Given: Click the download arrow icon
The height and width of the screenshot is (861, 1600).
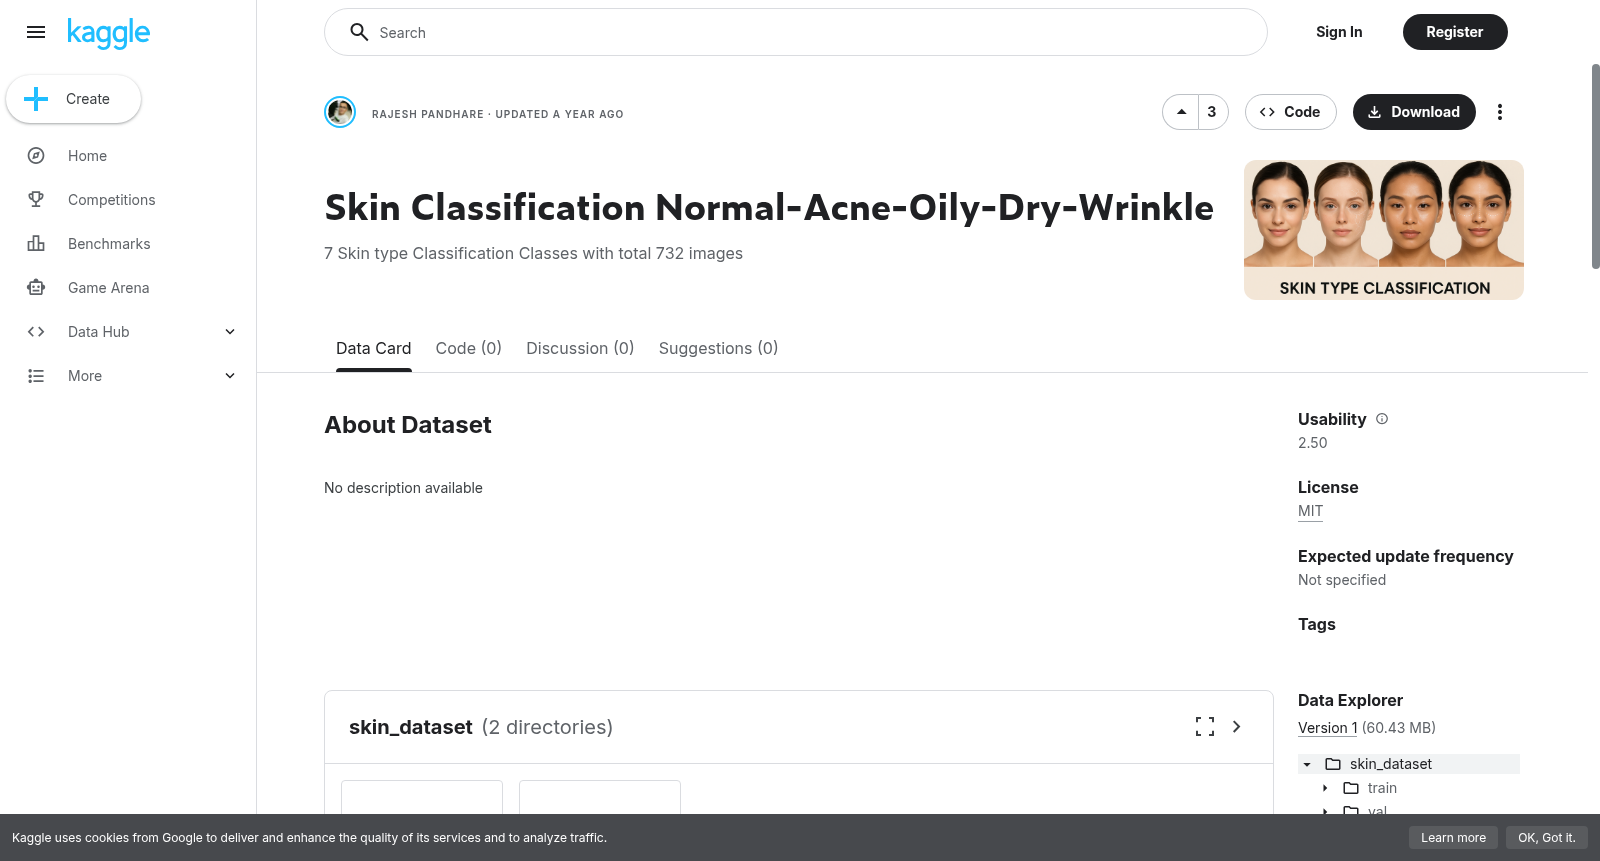Looking at the screenshot, I should 1375,112.
